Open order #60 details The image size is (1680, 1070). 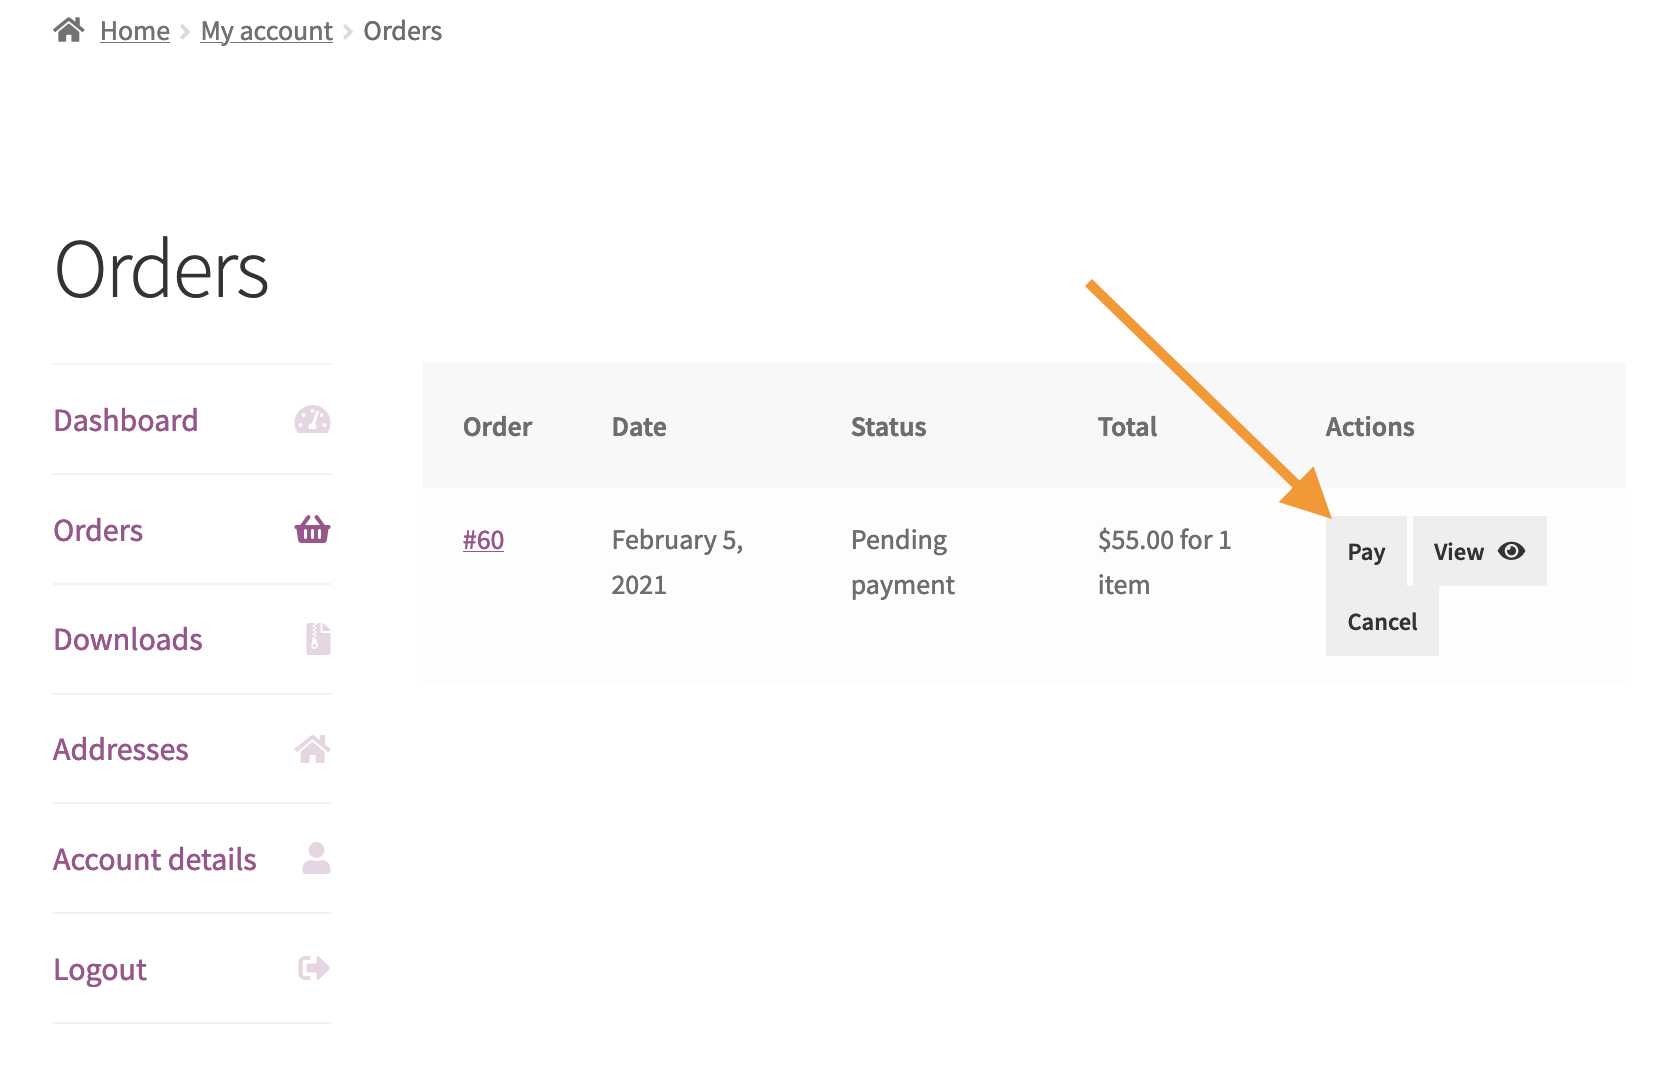tap(483, 539)
